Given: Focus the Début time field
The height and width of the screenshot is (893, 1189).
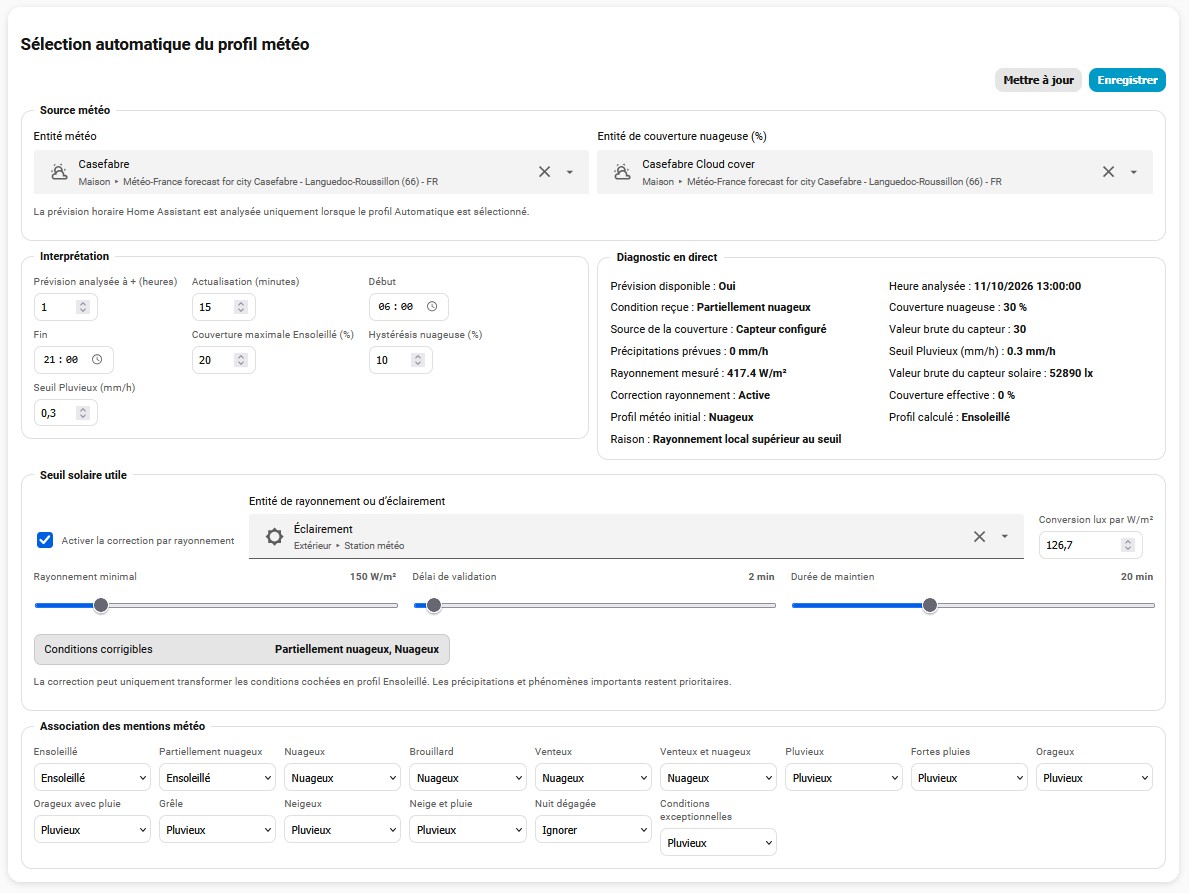Looking at the screenshot, I should click(408, 307).
